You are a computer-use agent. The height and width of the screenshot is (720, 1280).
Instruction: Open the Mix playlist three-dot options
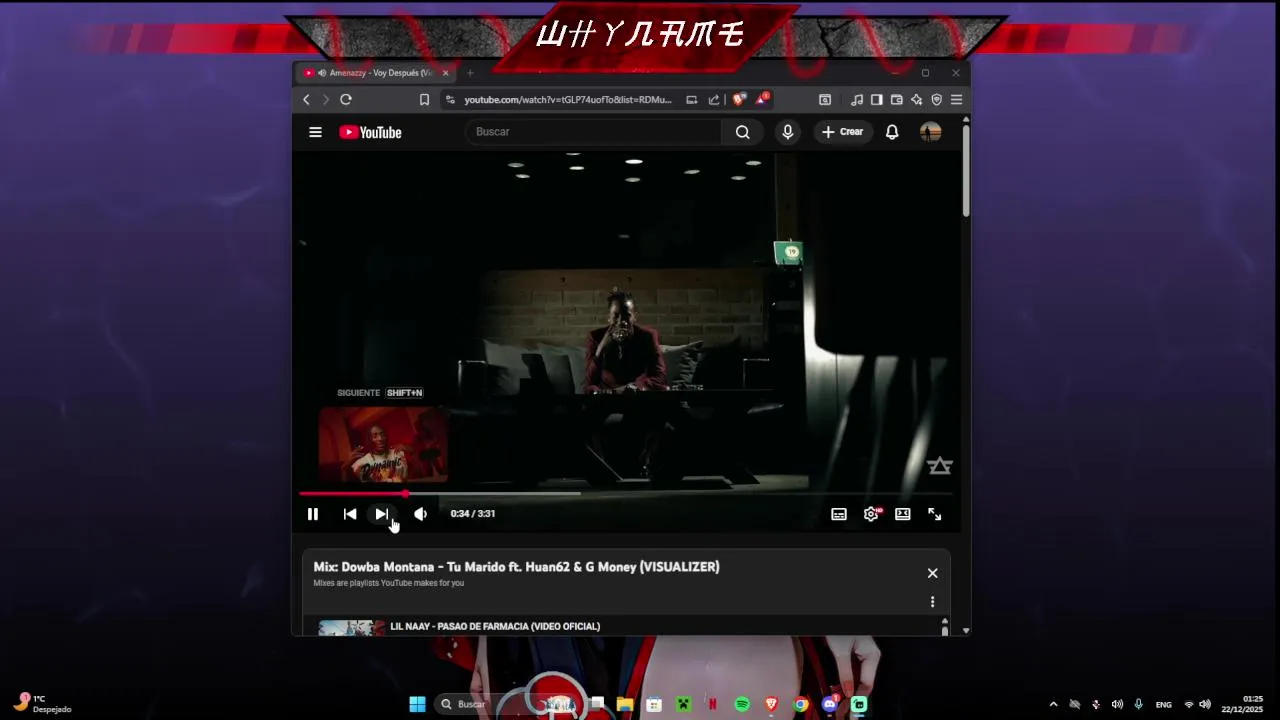tap(932, 602)
